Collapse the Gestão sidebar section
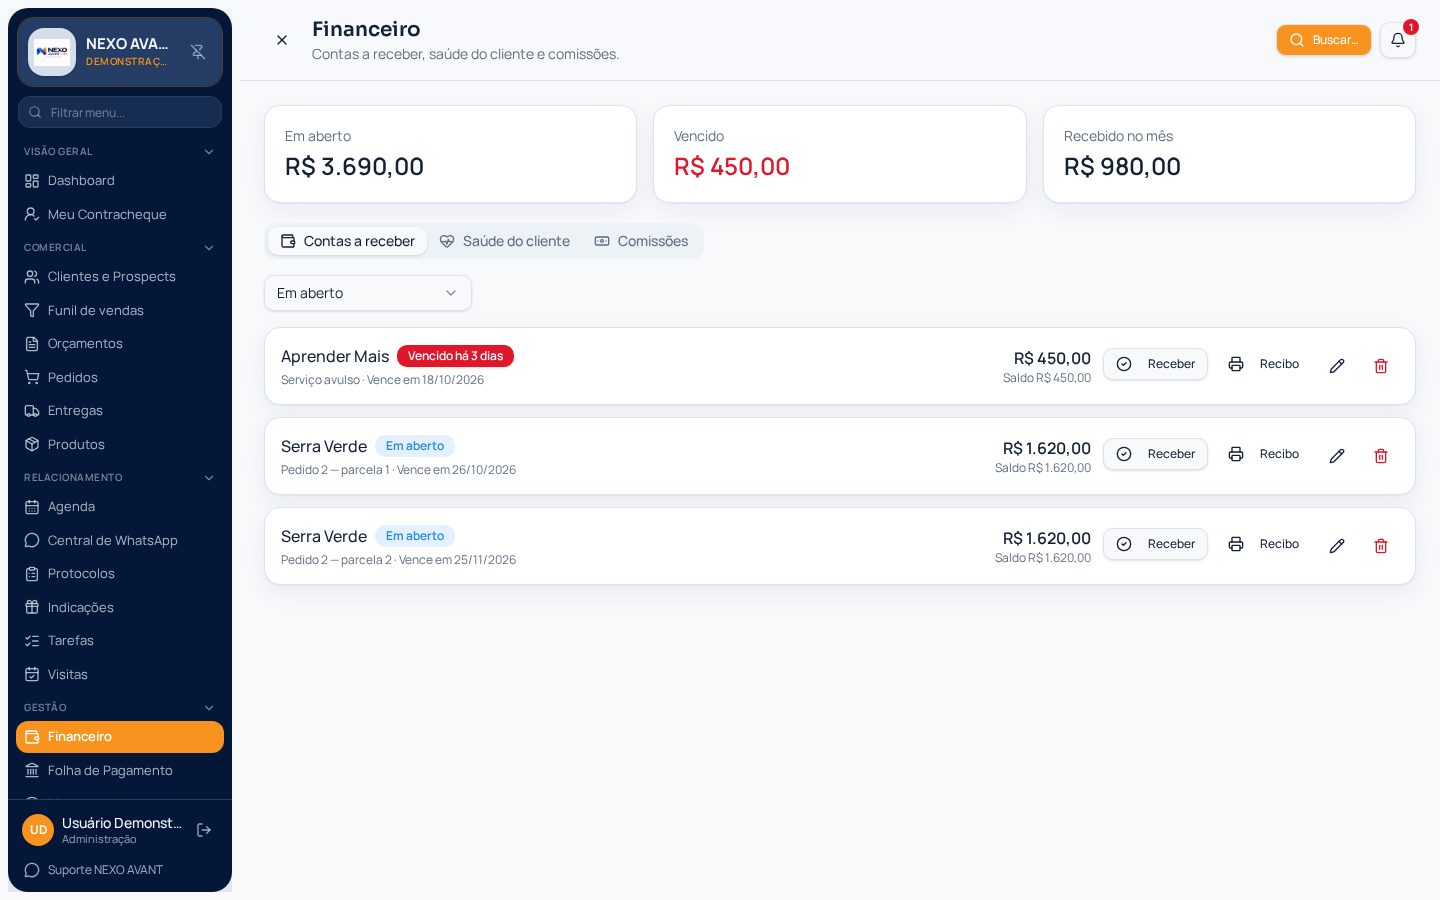 (x=120, y=708)
